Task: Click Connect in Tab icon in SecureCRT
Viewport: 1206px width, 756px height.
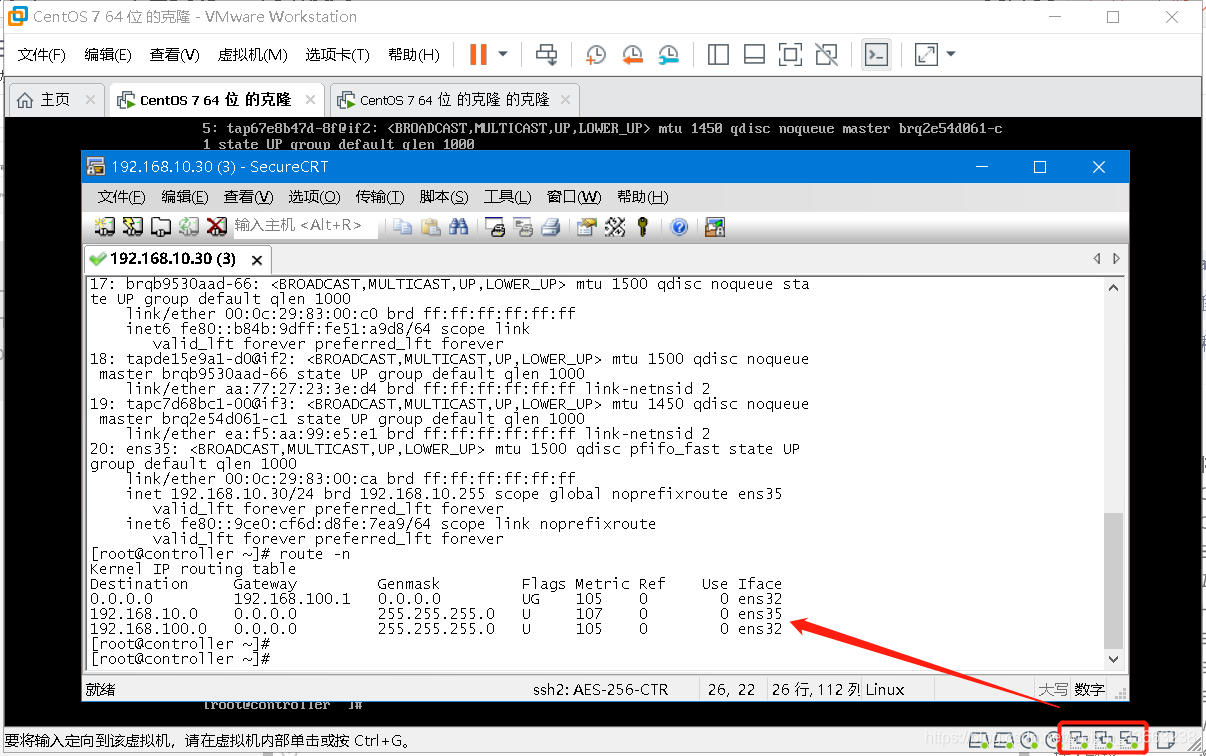Action: point(161,227)
